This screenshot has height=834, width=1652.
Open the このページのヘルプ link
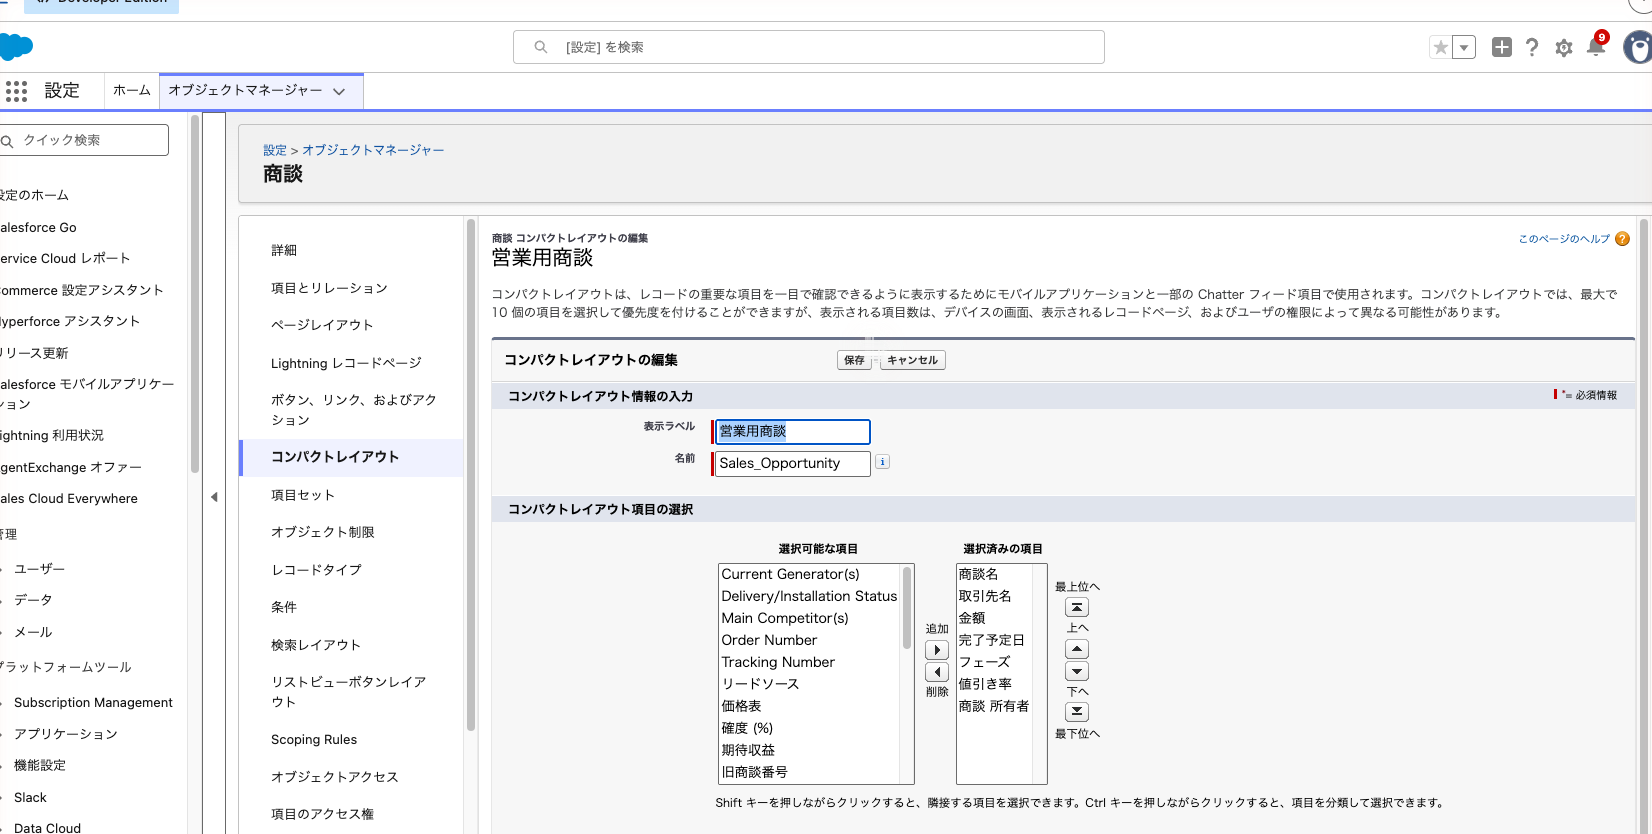(x=1564, y=239)
